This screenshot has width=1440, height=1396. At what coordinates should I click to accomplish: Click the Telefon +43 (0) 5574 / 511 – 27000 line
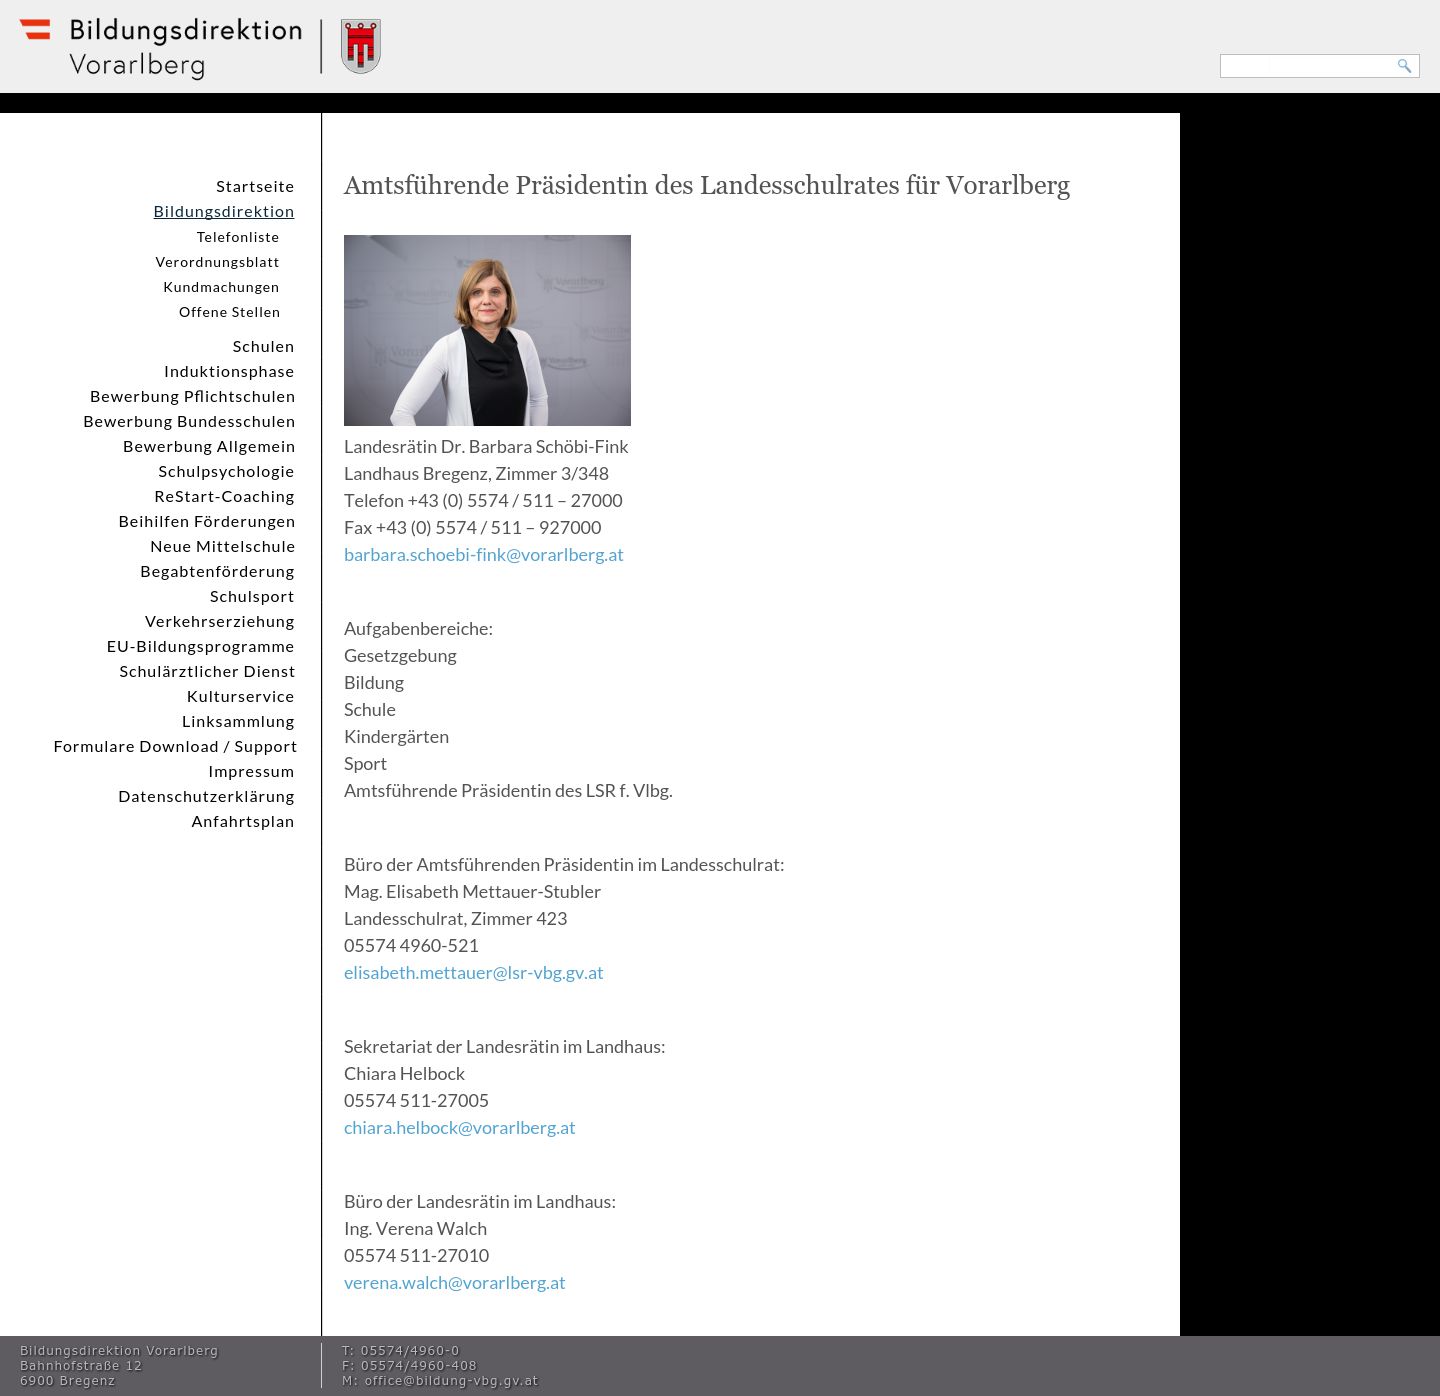tap(483, 500)
